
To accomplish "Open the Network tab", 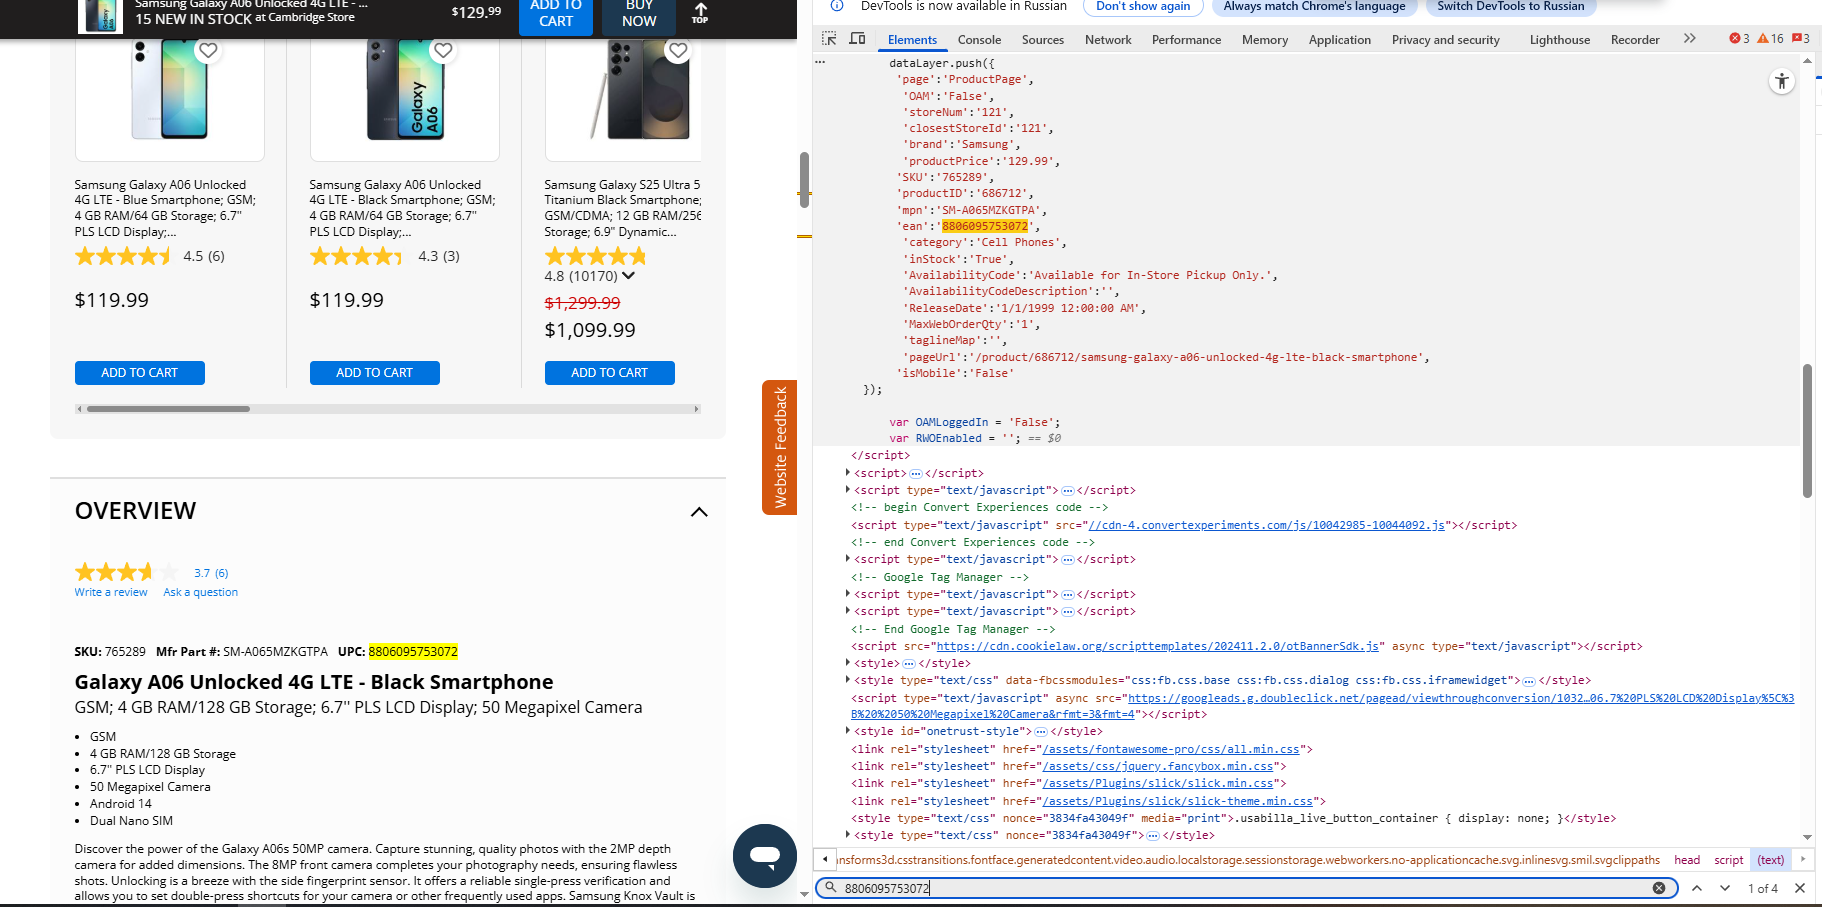I will pos(1108,39).
